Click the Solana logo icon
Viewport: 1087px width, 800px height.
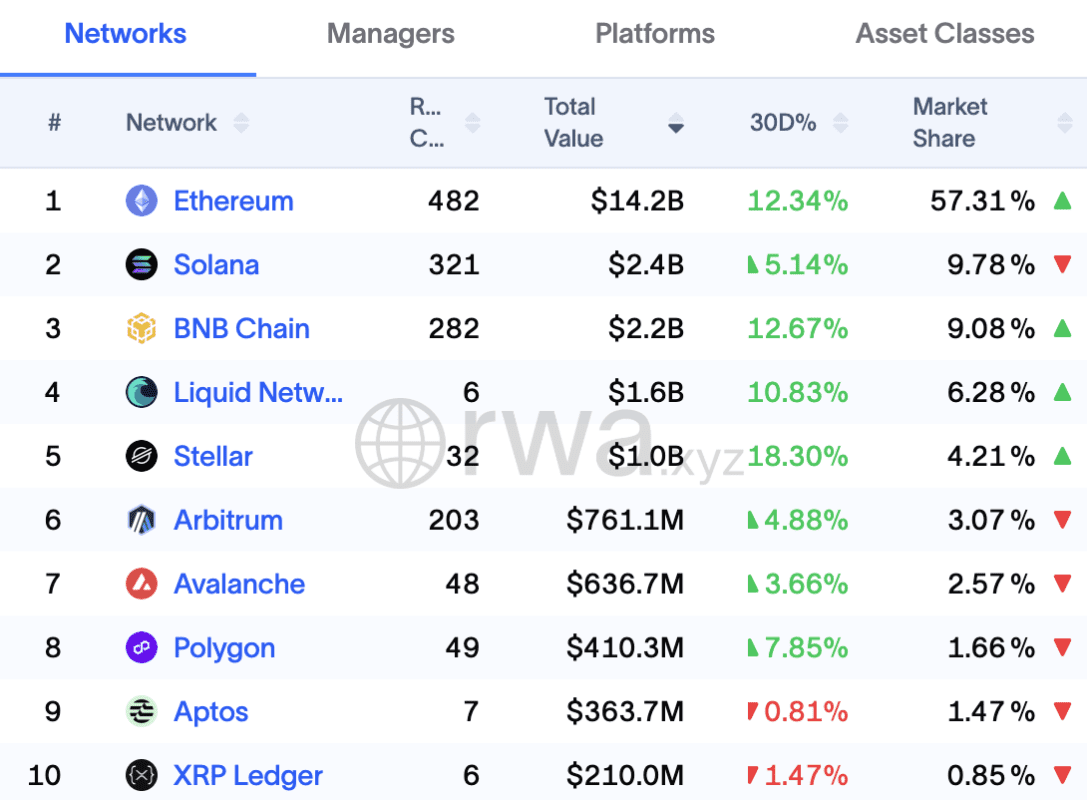click(142, 265)
